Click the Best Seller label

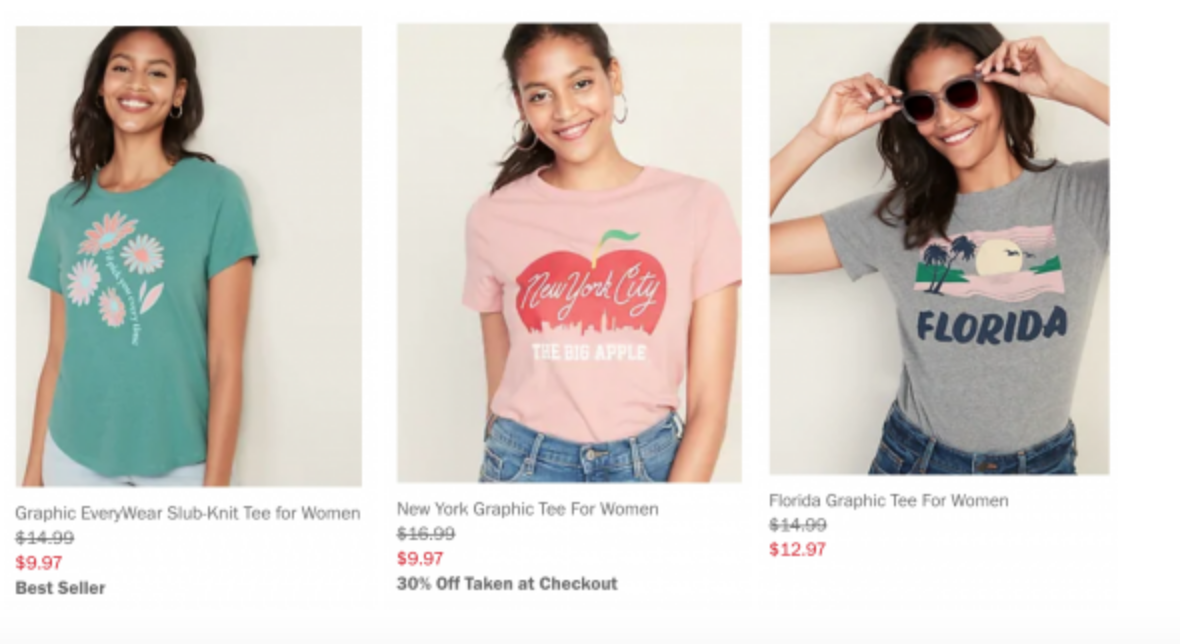(x=60, y=588)
